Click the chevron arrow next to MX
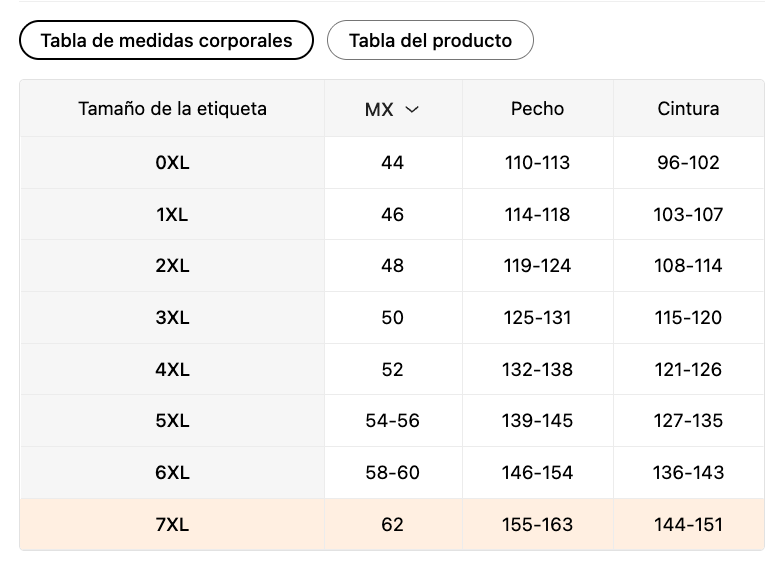This screenshot has width=782, height=566. click(412, 109)
